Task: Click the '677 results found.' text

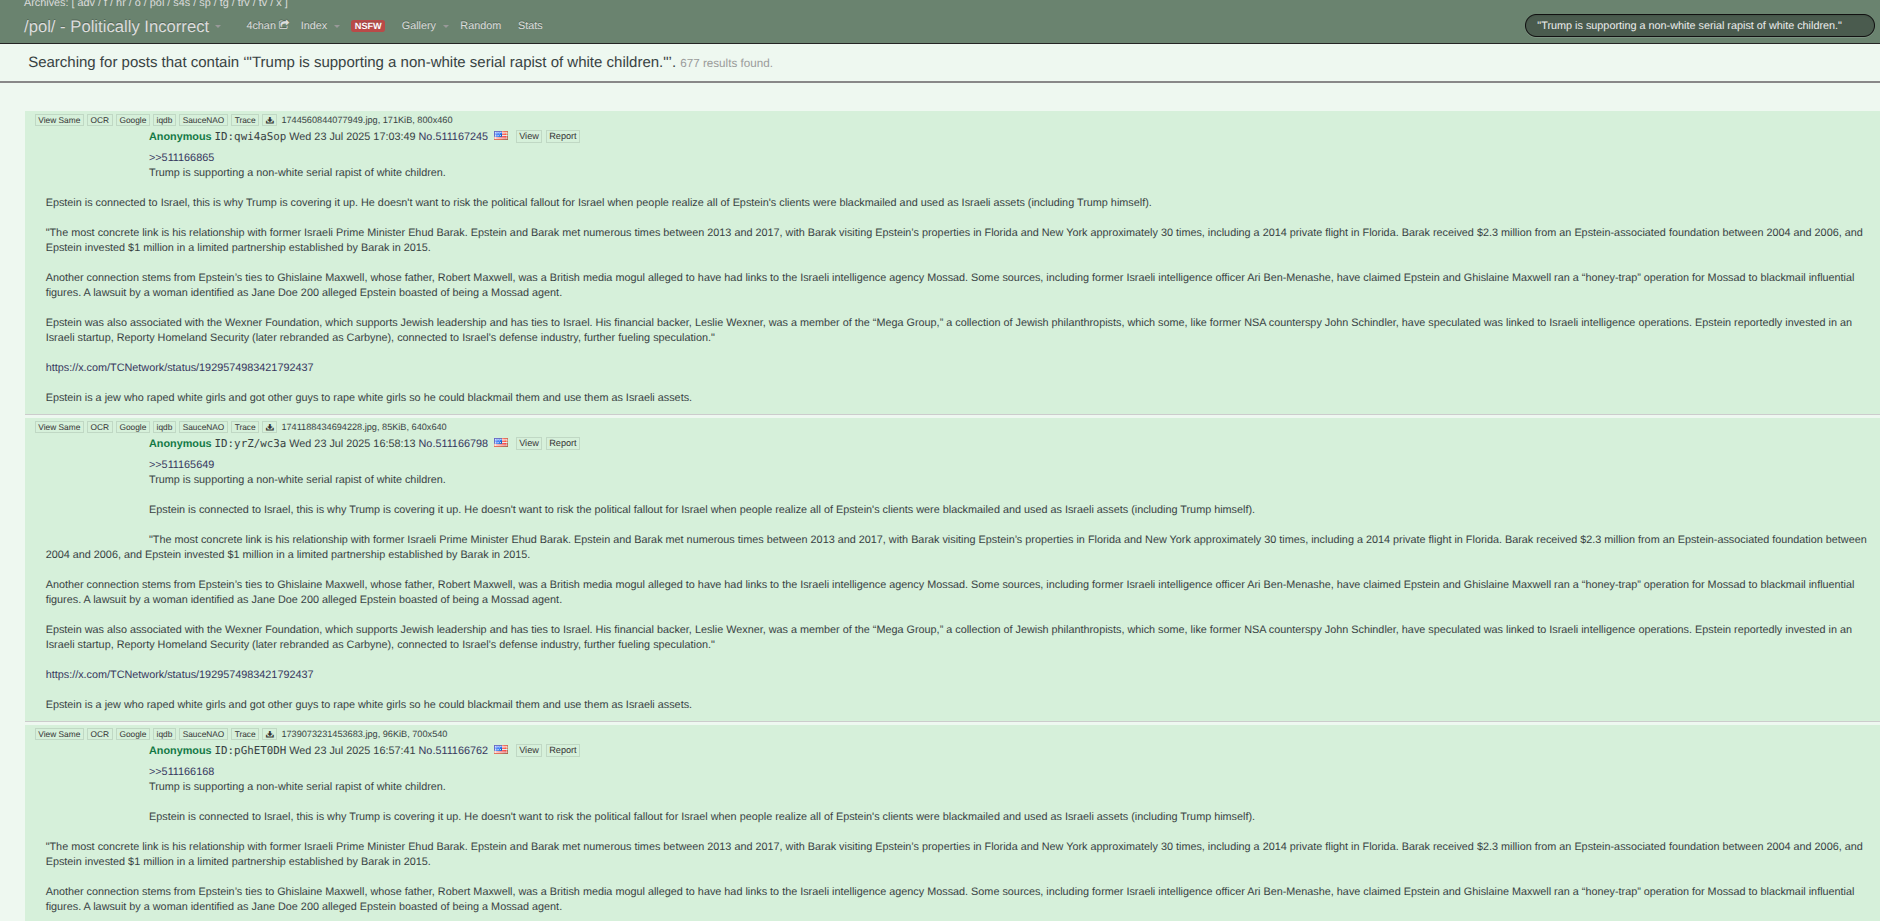Action: tap(726, 63)
